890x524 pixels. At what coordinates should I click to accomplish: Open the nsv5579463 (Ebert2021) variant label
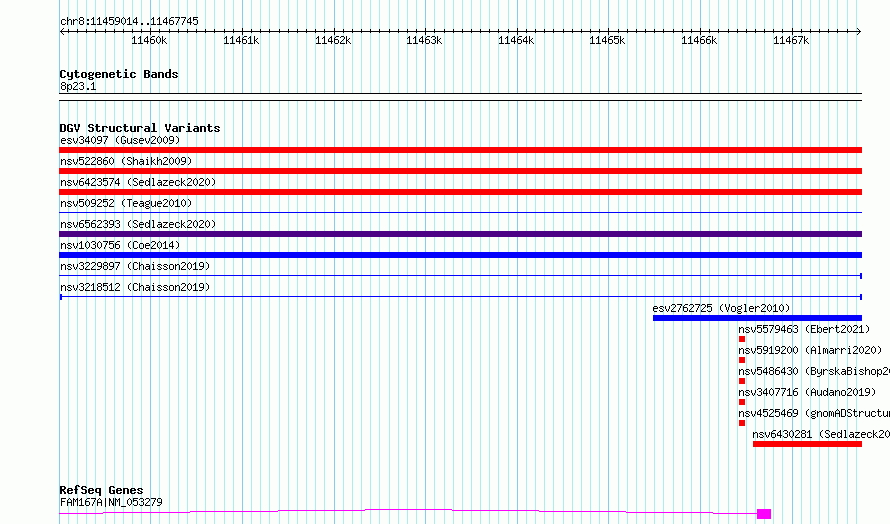click(804, 329)
